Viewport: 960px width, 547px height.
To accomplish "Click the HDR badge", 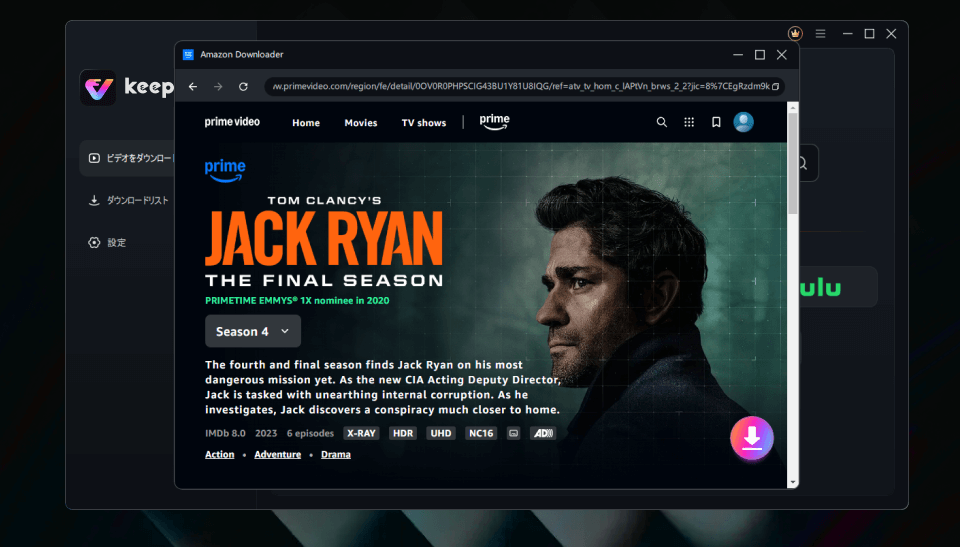I will (x=403, y=433).
